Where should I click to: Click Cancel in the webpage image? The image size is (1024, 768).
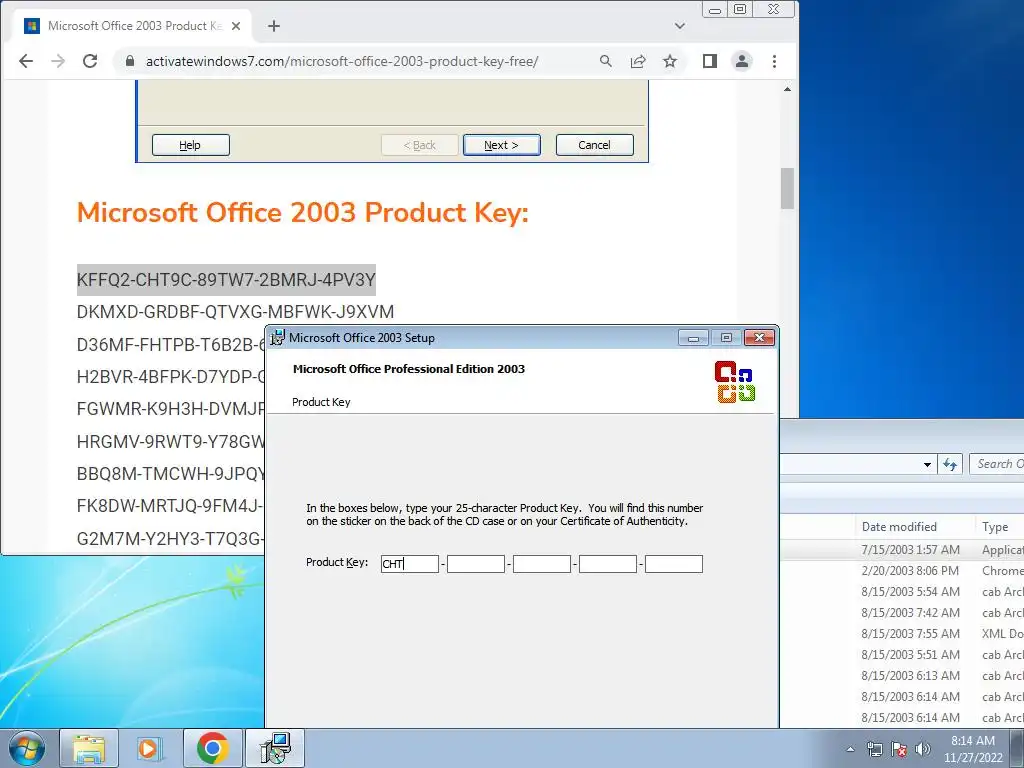594,145
